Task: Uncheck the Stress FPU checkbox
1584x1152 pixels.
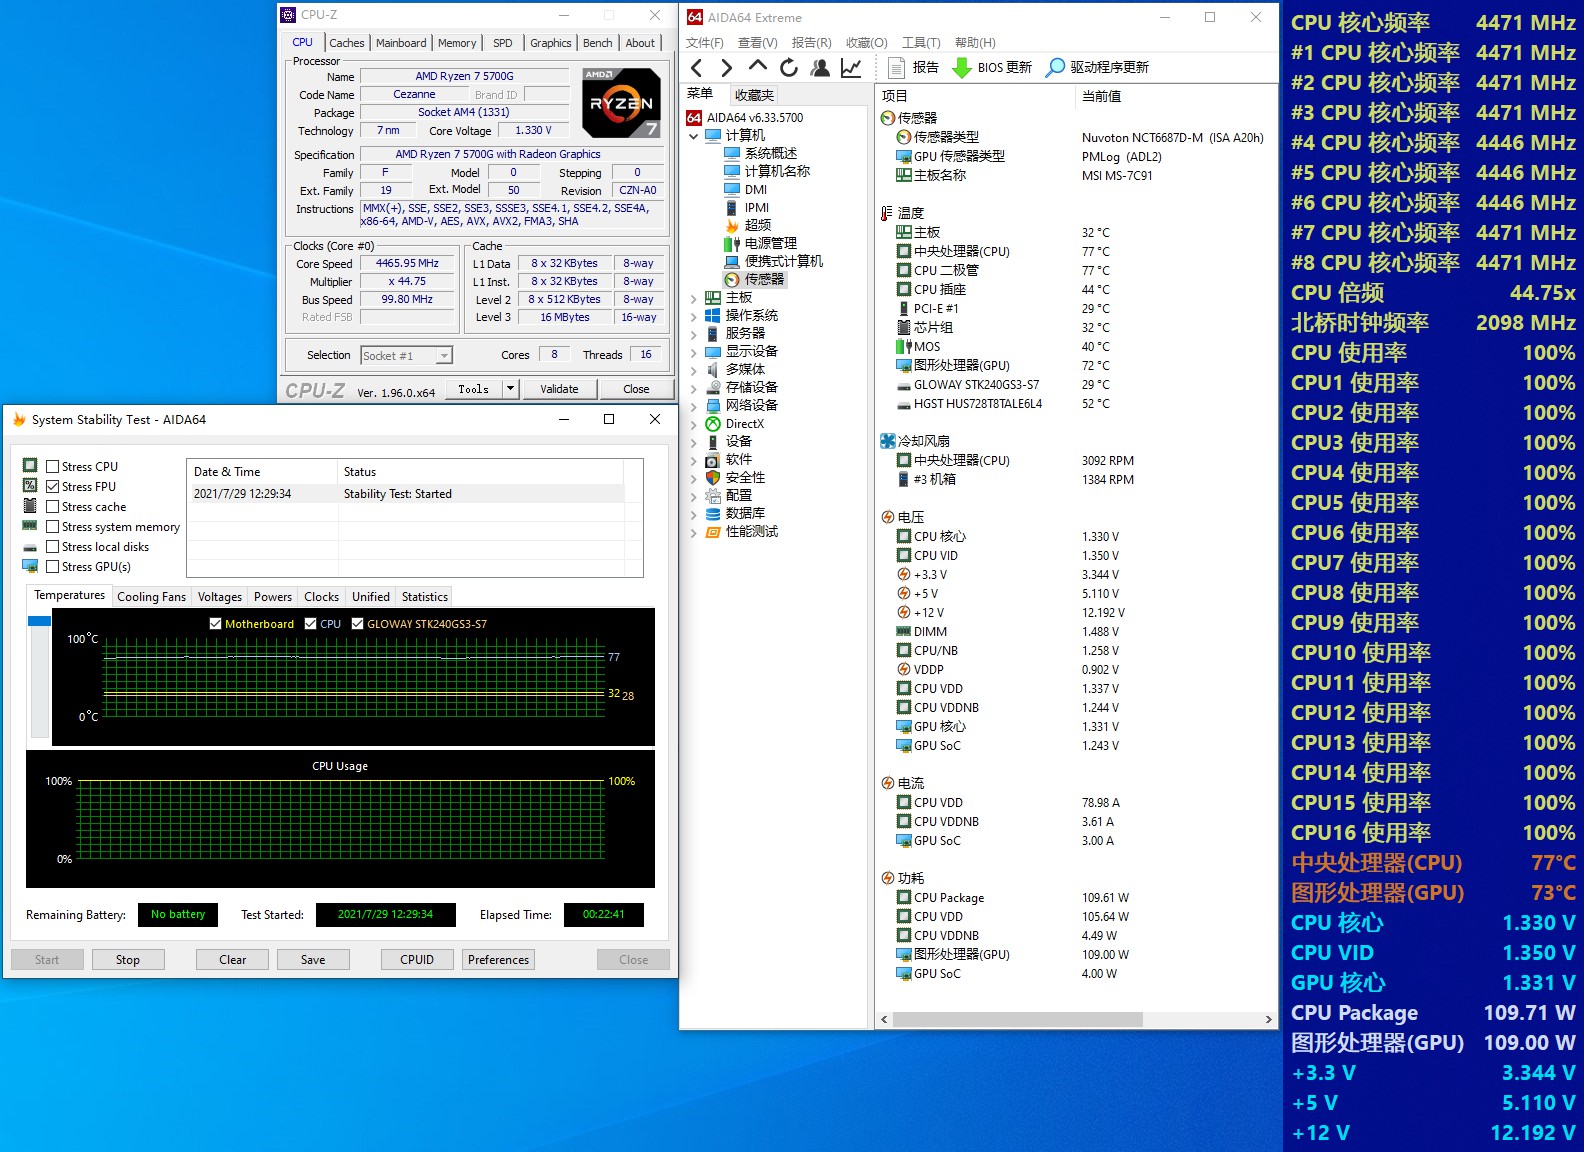Action: tap(53, 487)
